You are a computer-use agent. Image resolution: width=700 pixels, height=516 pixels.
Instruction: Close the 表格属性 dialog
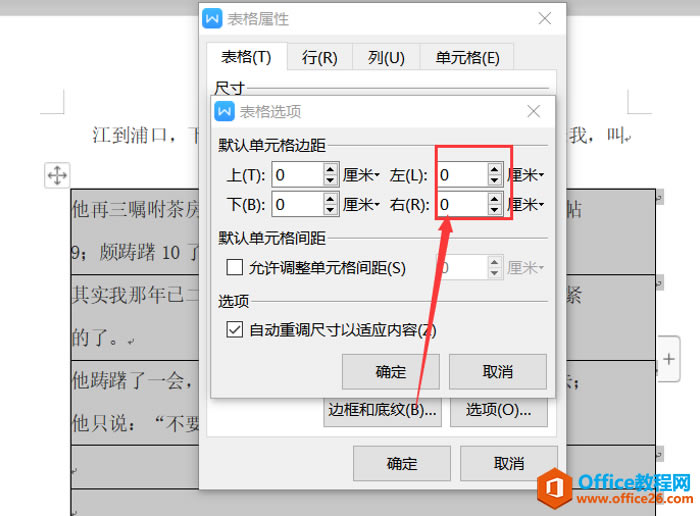pyautogui.click(x=545, y=18)
